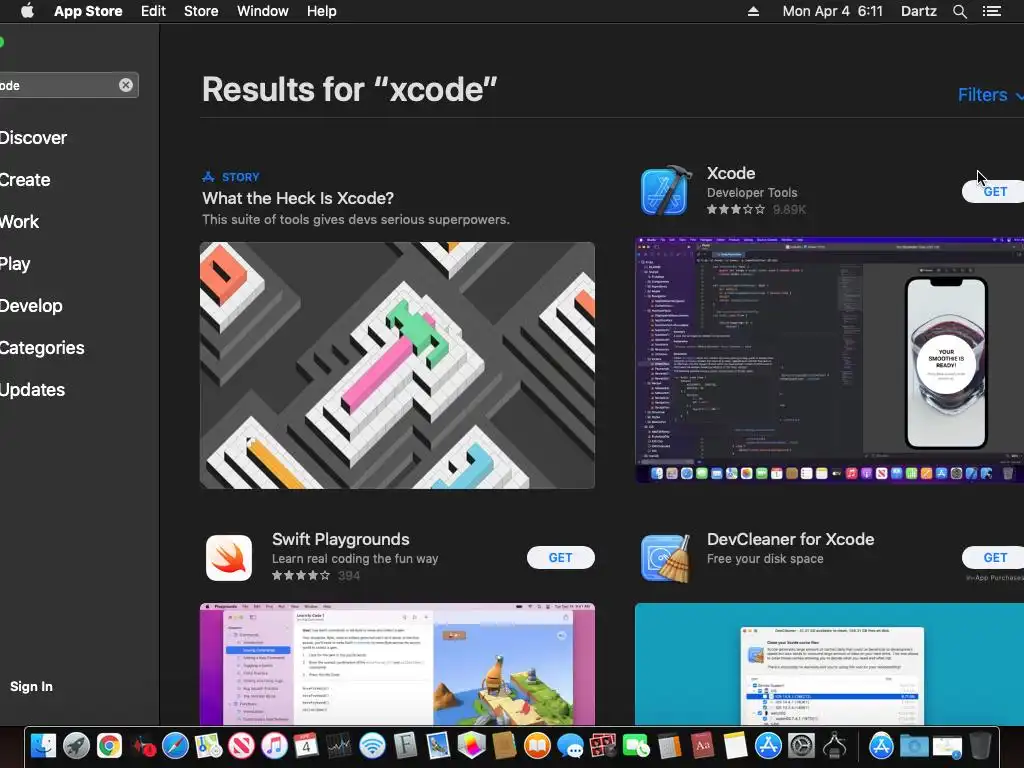The width and height of the screenshot is (1024, 768).
Task: Get Swift Playgrounds
Action: tap(560, 558)
